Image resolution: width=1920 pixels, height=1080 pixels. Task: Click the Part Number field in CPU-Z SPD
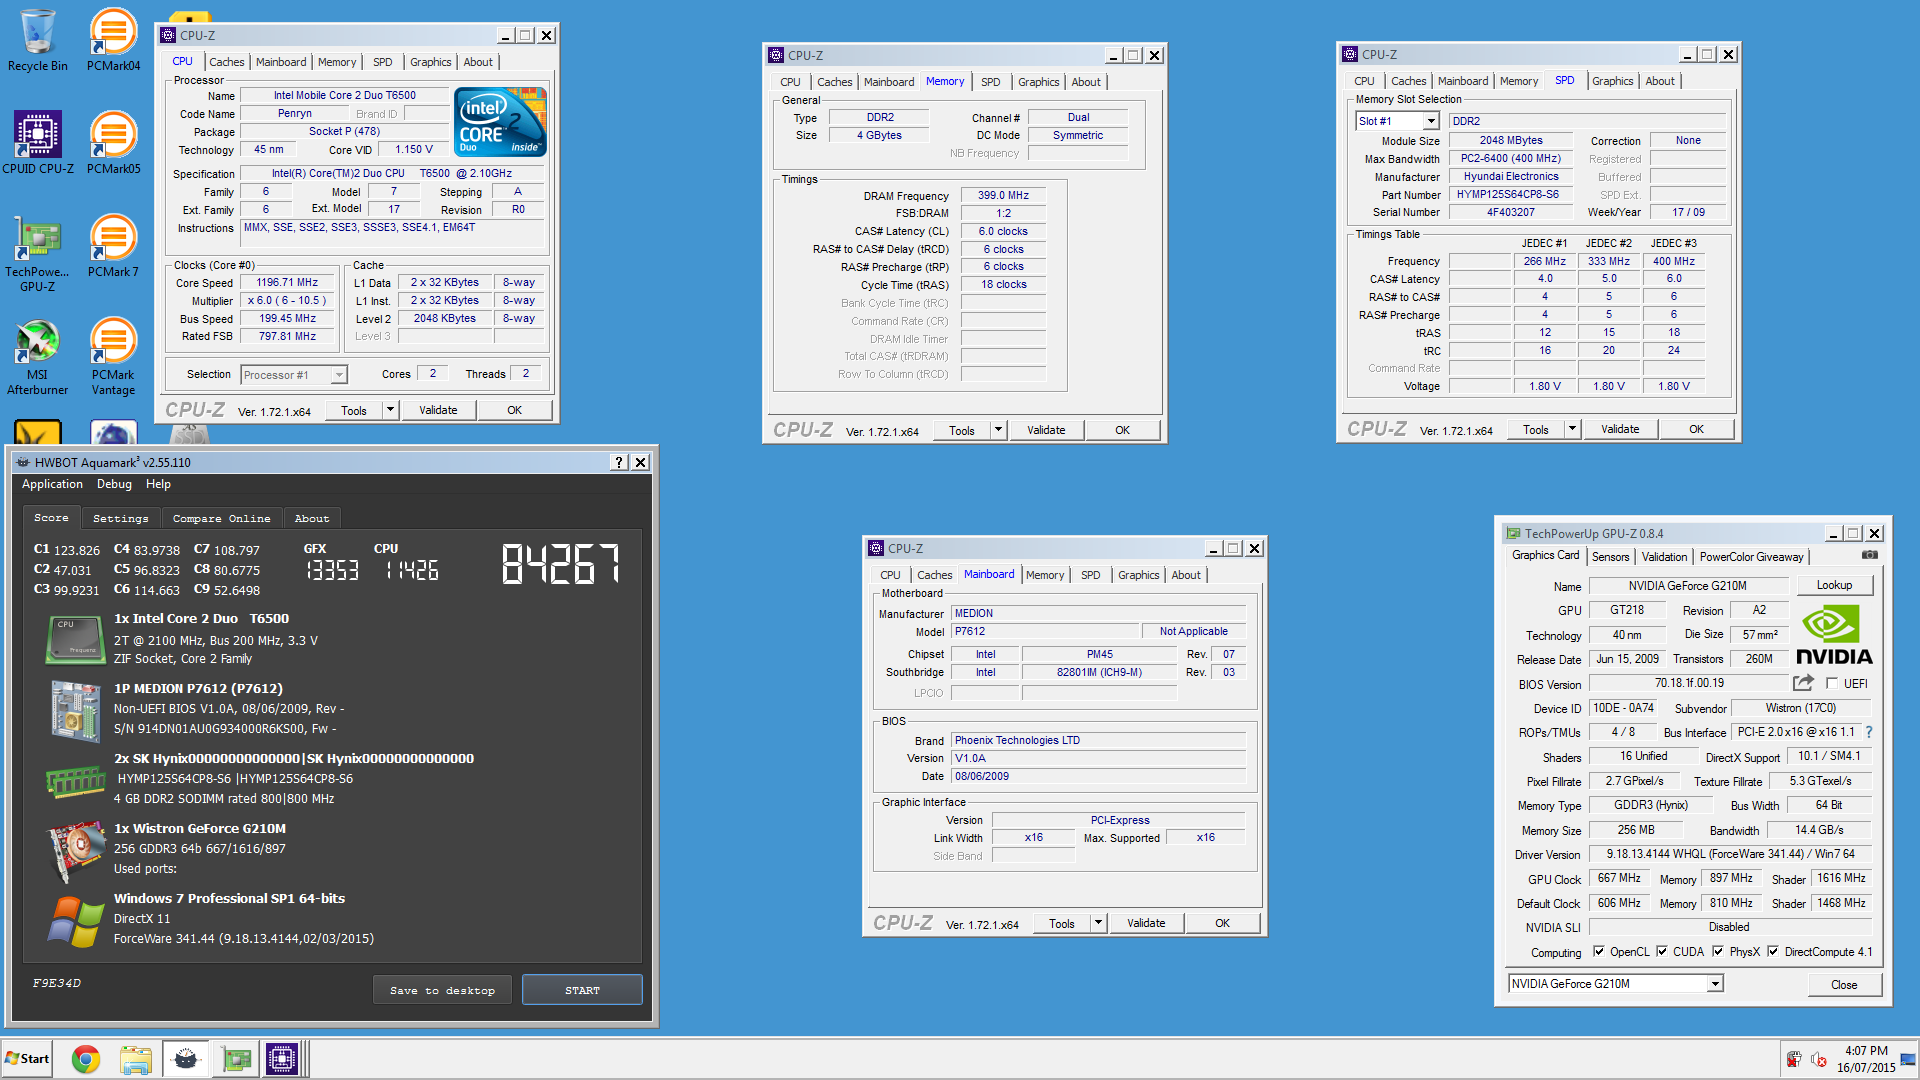tap(1511, 195)
